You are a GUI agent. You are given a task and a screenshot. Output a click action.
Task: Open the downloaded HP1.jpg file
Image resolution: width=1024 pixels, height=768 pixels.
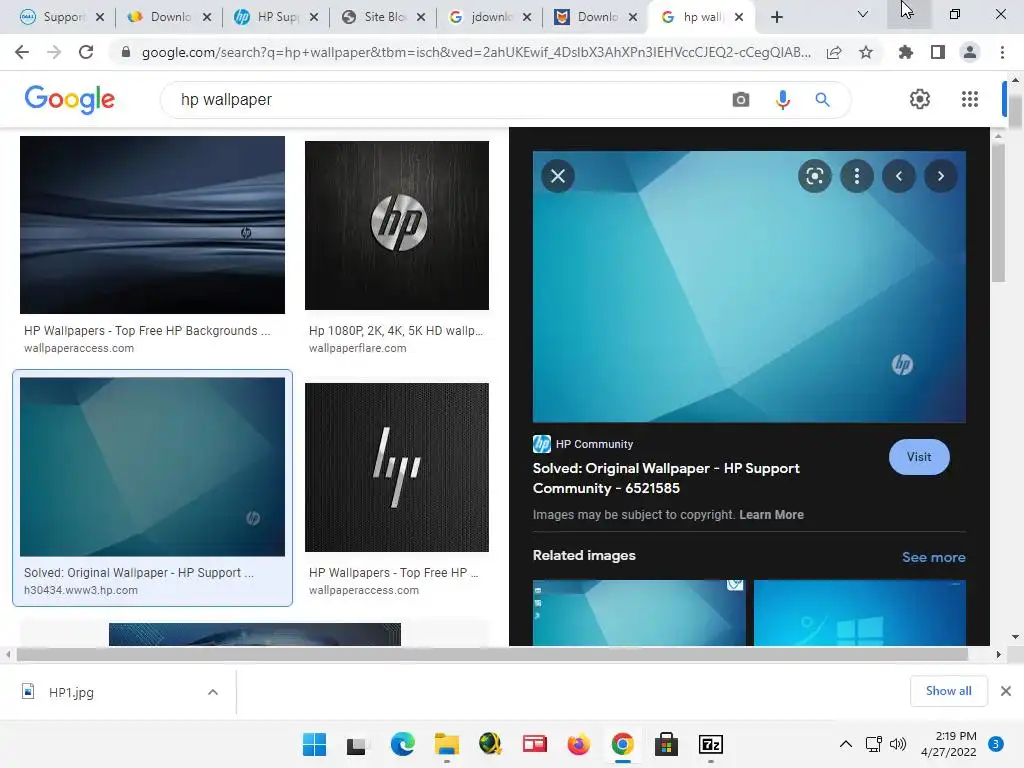[x=71, y=692]
